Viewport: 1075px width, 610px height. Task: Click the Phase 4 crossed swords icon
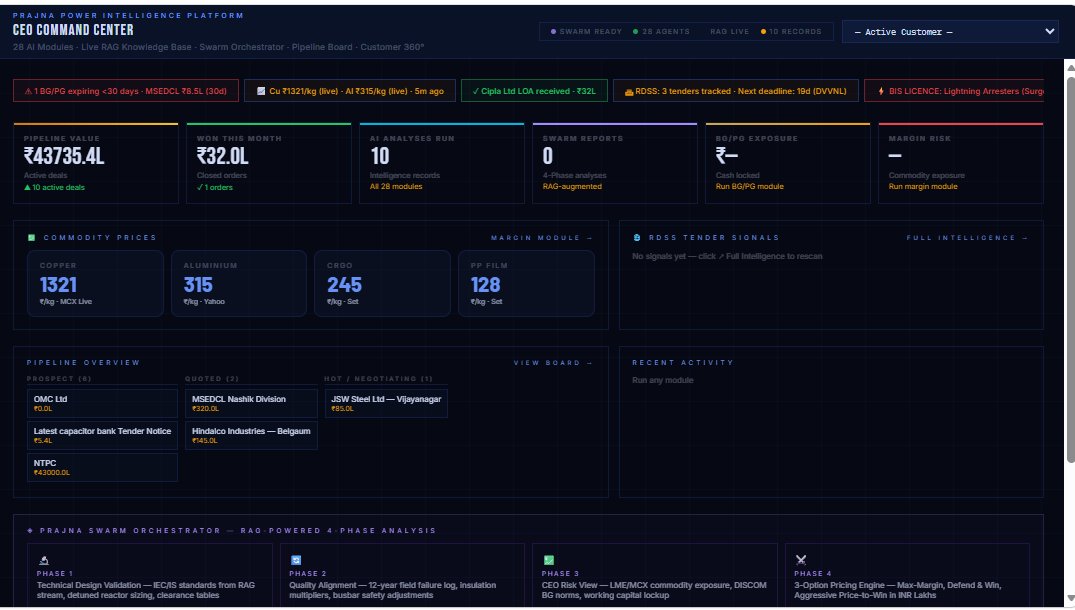click(x=800, y=560)
